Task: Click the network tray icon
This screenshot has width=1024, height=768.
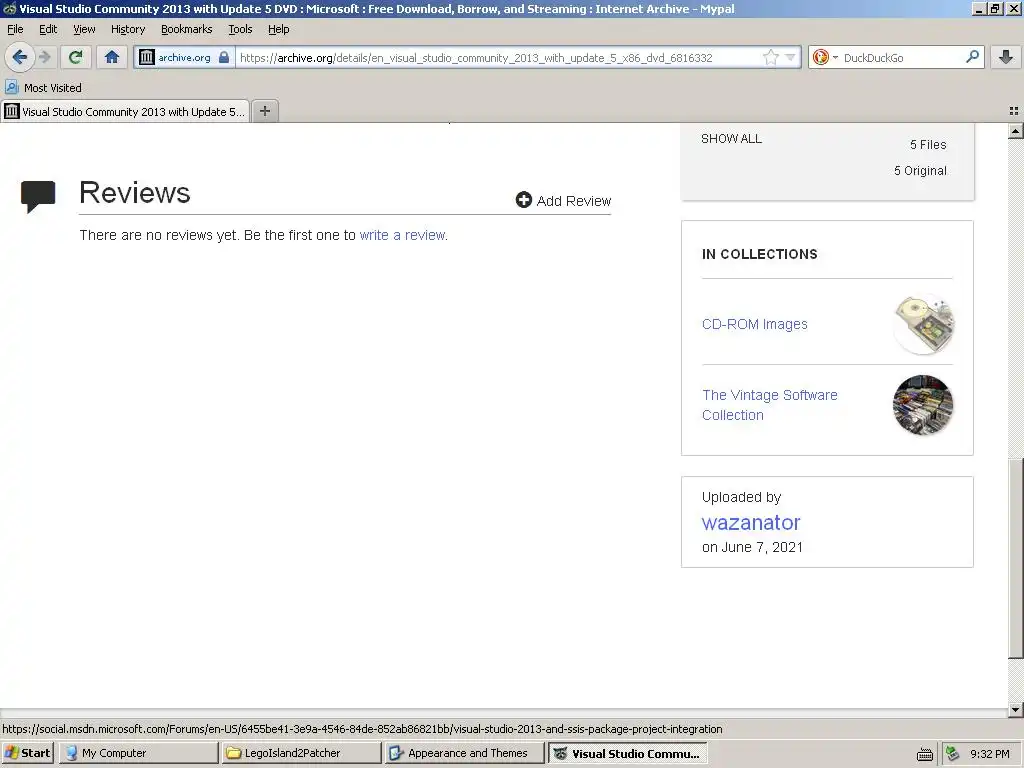Action: click(953, 753)
